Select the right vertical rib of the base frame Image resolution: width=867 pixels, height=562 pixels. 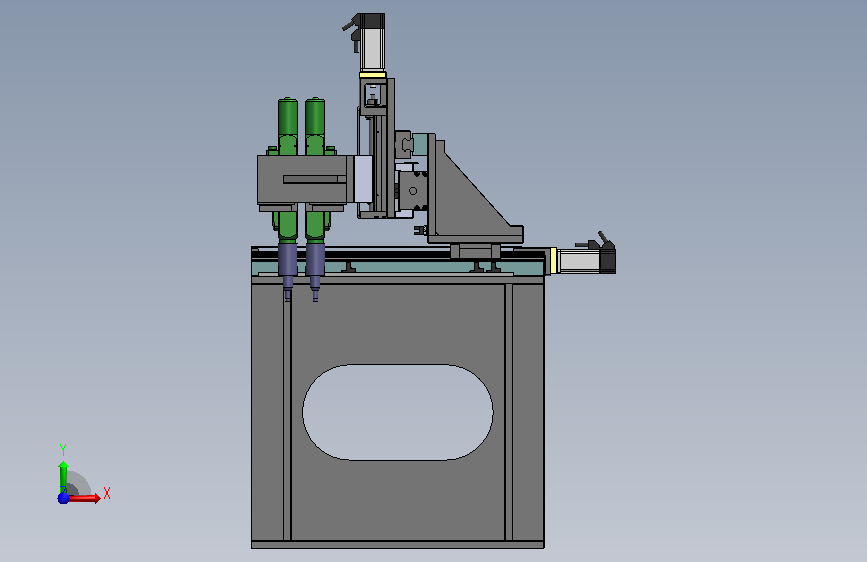(x=508, y=412)
